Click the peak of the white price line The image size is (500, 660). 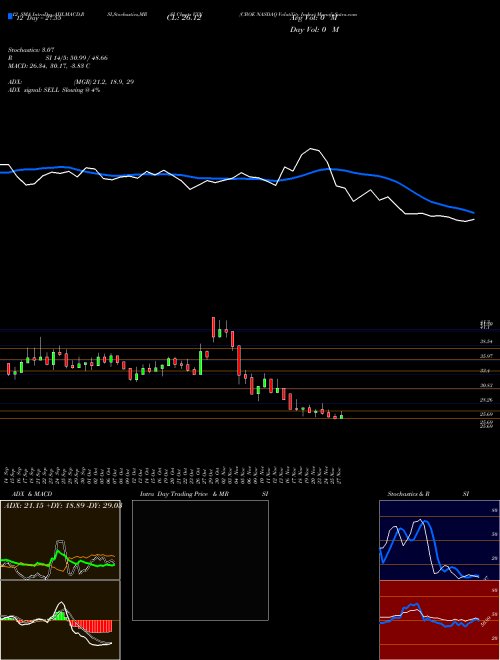(312, 149)
